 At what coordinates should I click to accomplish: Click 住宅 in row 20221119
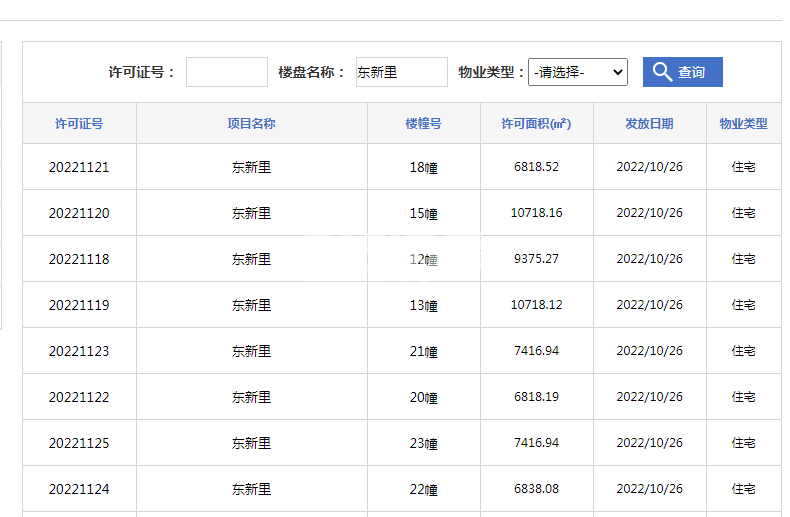point(743,305)
